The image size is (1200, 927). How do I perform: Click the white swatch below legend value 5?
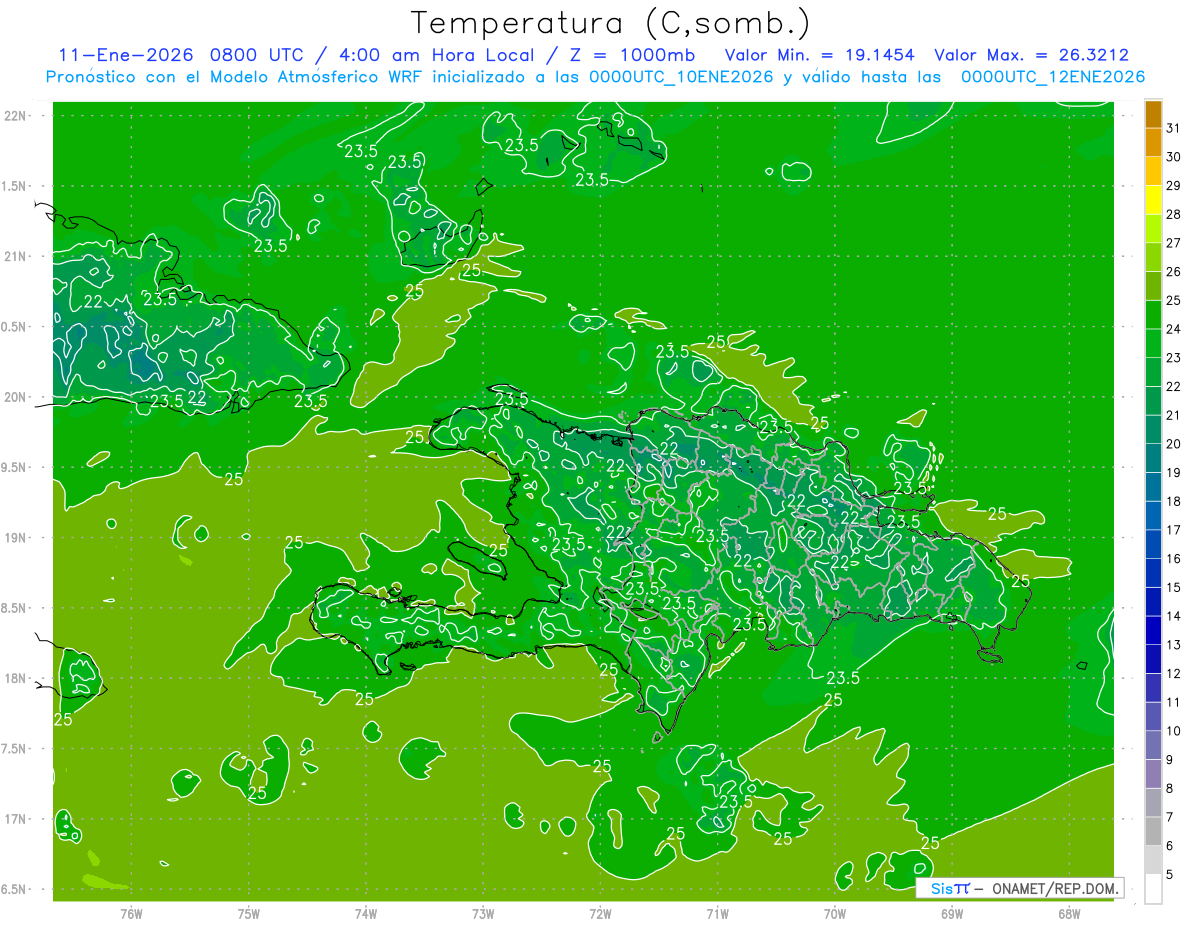pyautogui.click(x=1153, y=889)
